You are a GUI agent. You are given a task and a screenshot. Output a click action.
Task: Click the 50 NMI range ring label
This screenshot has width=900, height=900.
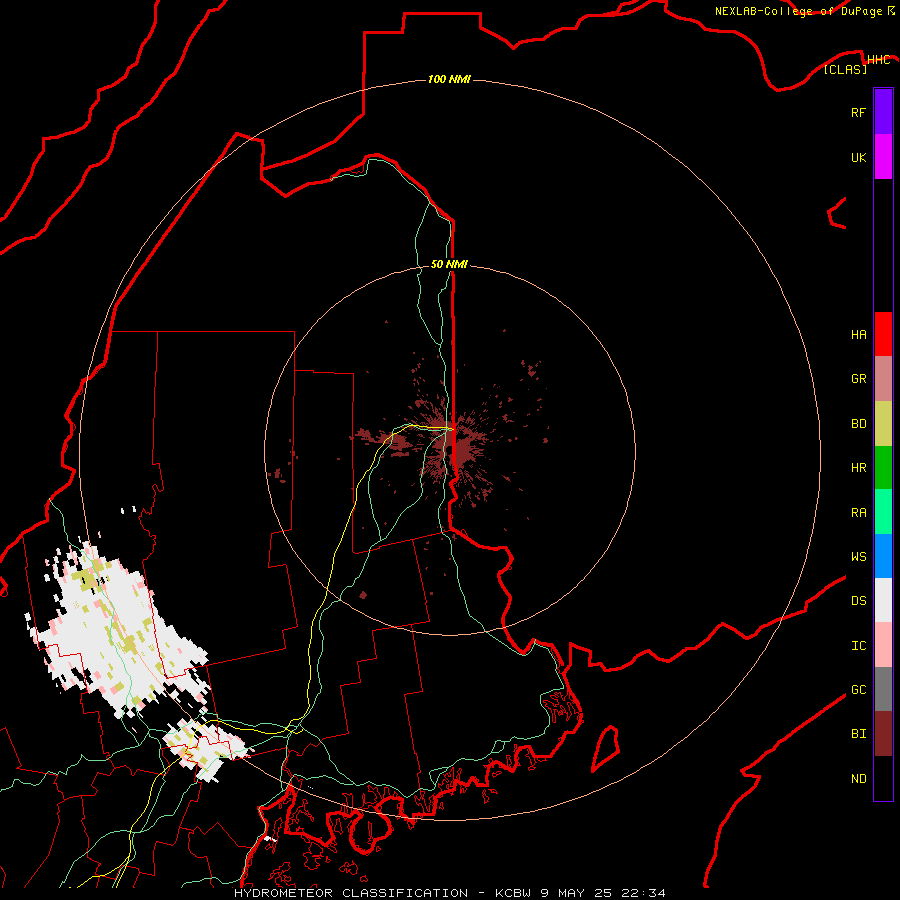point(449,264)
